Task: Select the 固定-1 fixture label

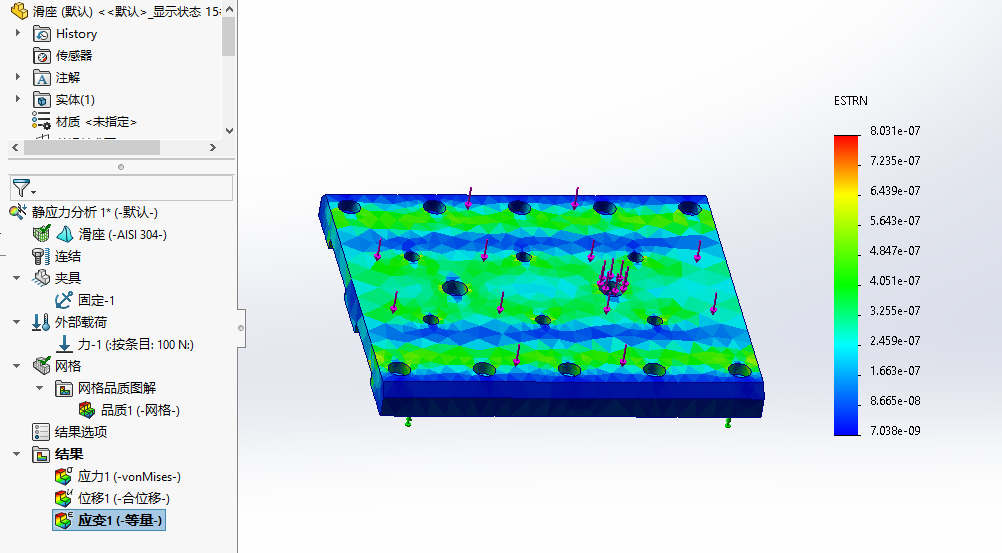Action: click(x=96, y=300)
